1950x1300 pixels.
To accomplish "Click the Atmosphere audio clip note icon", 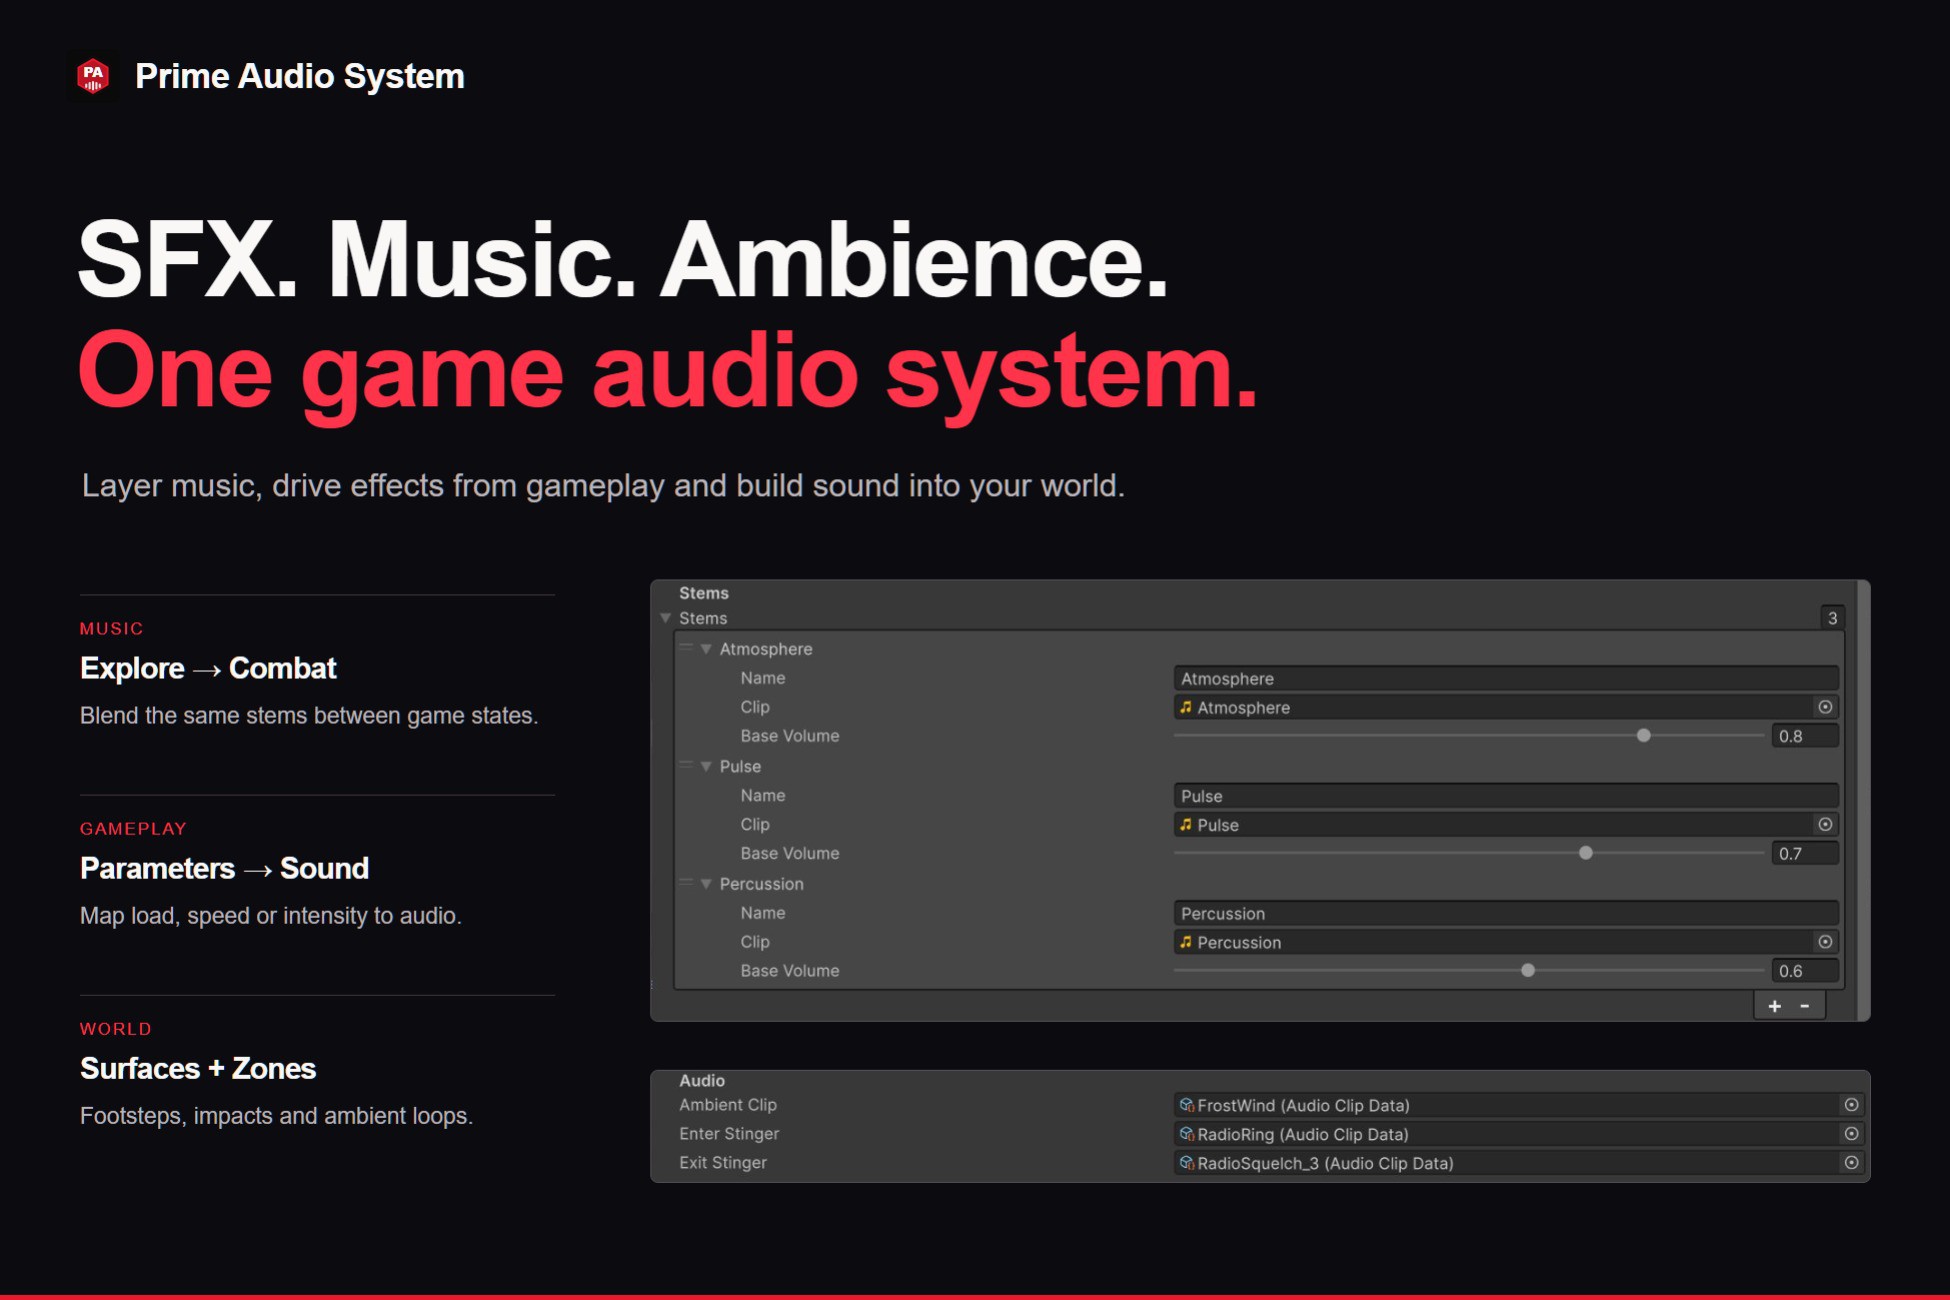I will [x=1186, y=707].
